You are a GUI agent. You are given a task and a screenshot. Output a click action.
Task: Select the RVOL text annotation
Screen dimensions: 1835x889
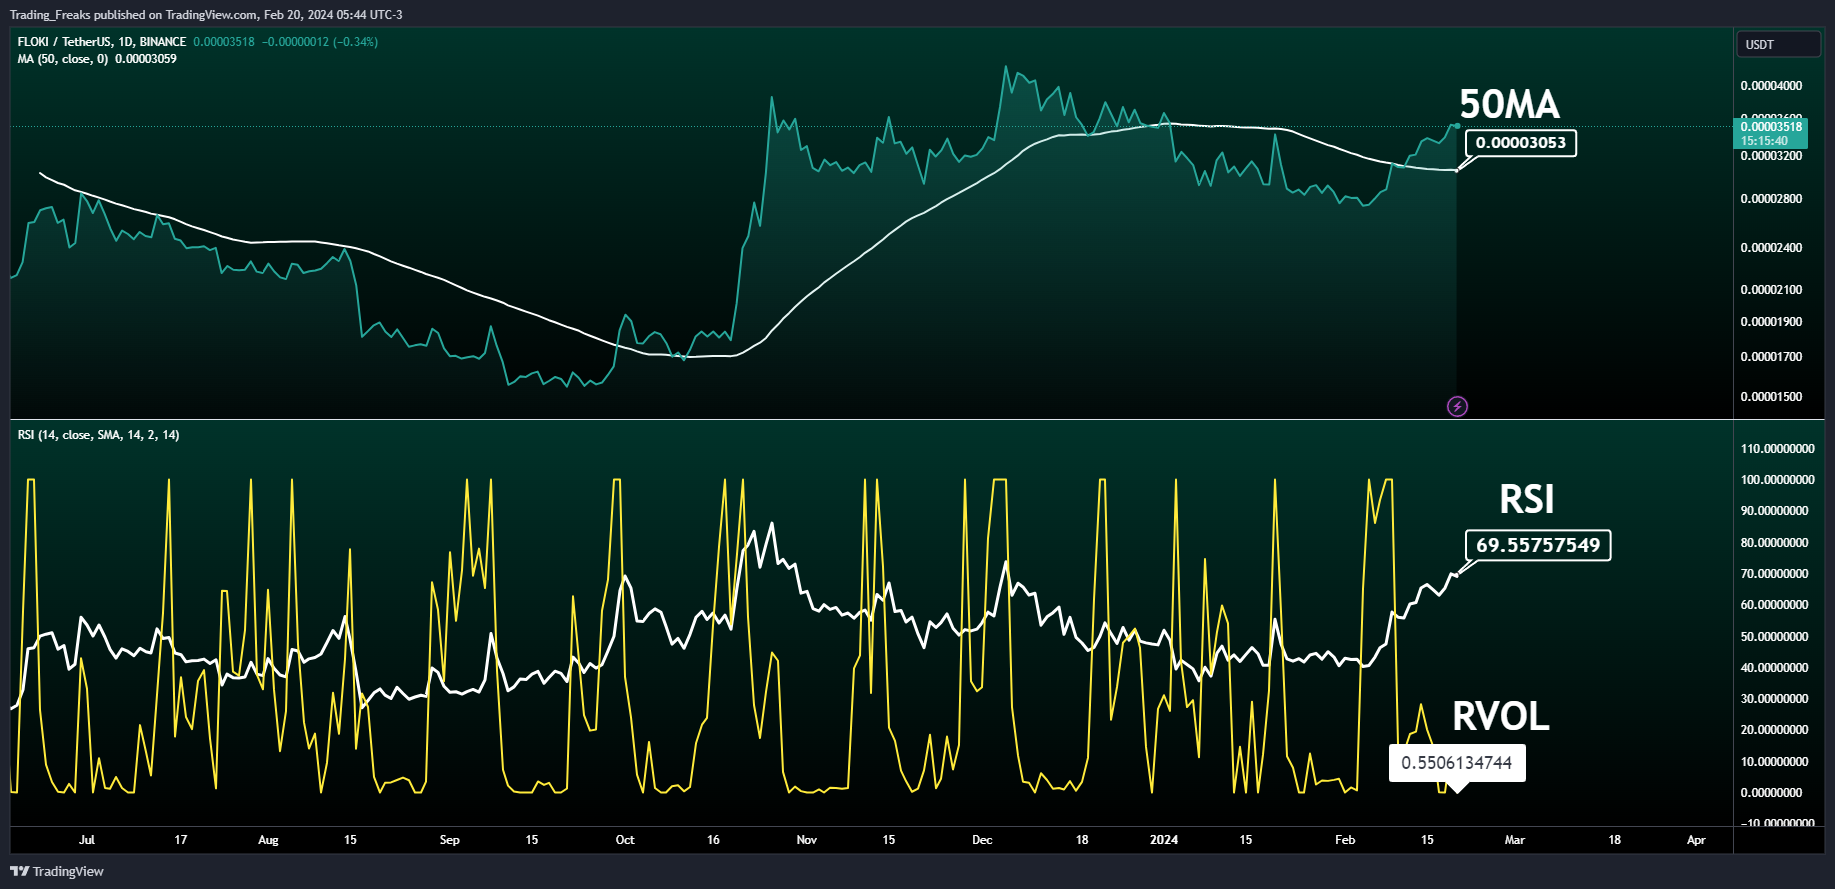pos(1501,716)
